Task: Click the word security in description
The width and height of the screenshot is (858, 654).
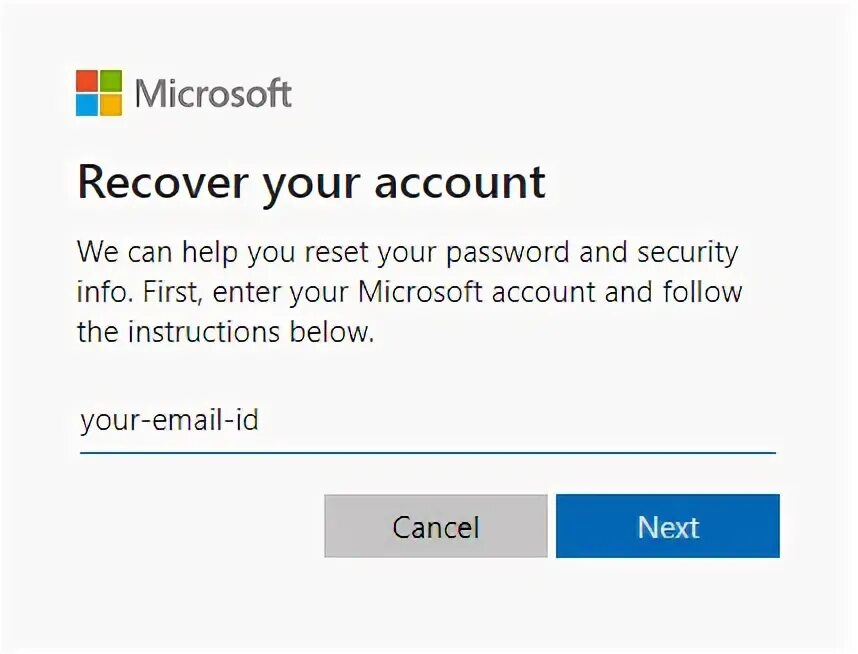Action: [x=688, y=251]
